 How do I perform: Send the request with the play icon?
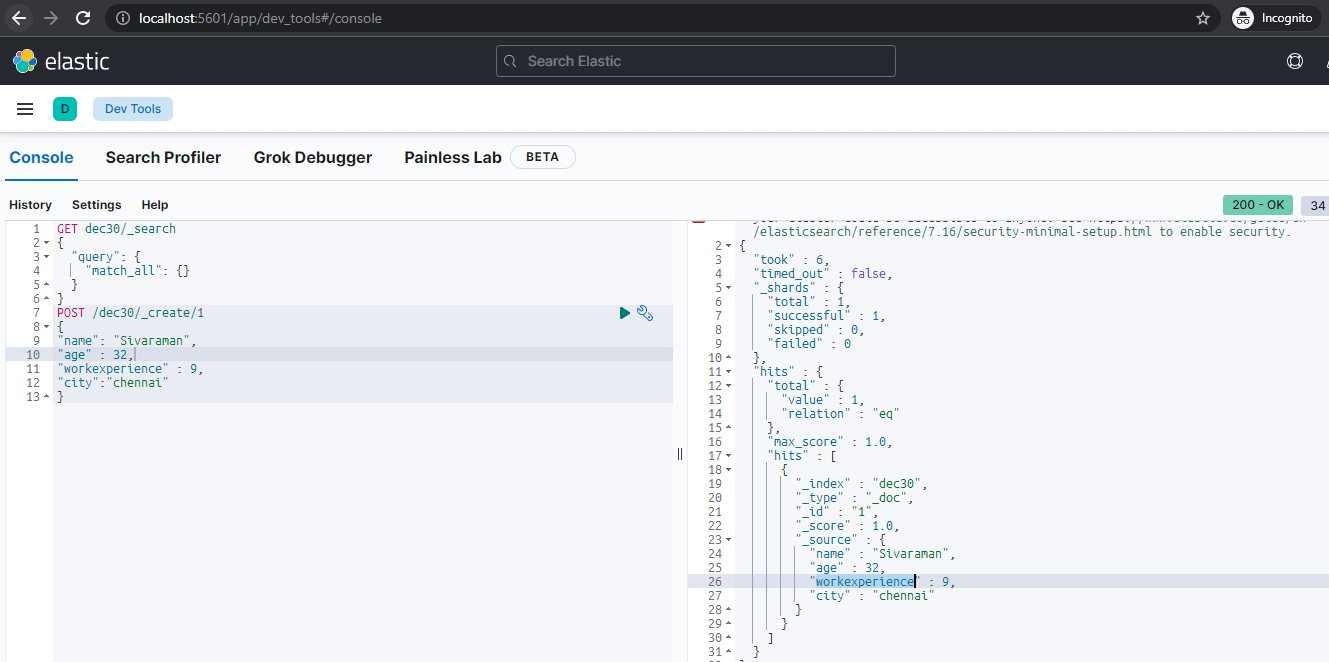coord(623,312)
